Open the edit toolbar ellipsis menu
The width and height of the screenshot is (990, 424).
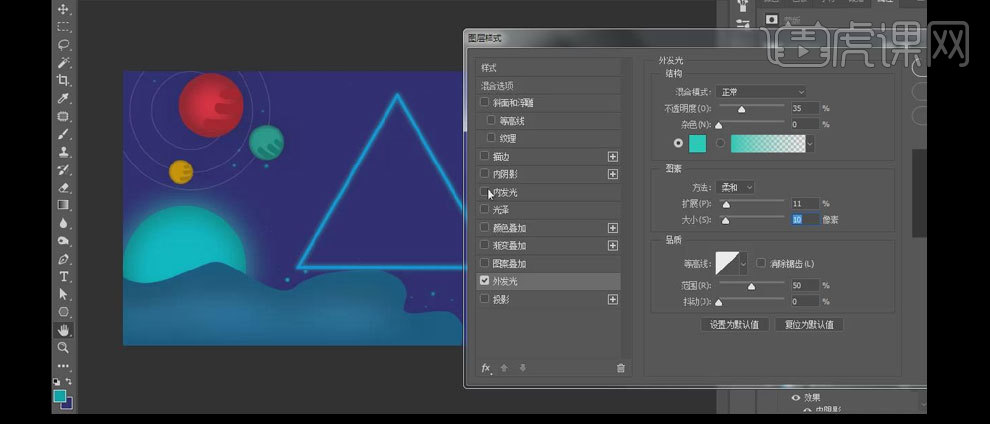coord(64,365)
